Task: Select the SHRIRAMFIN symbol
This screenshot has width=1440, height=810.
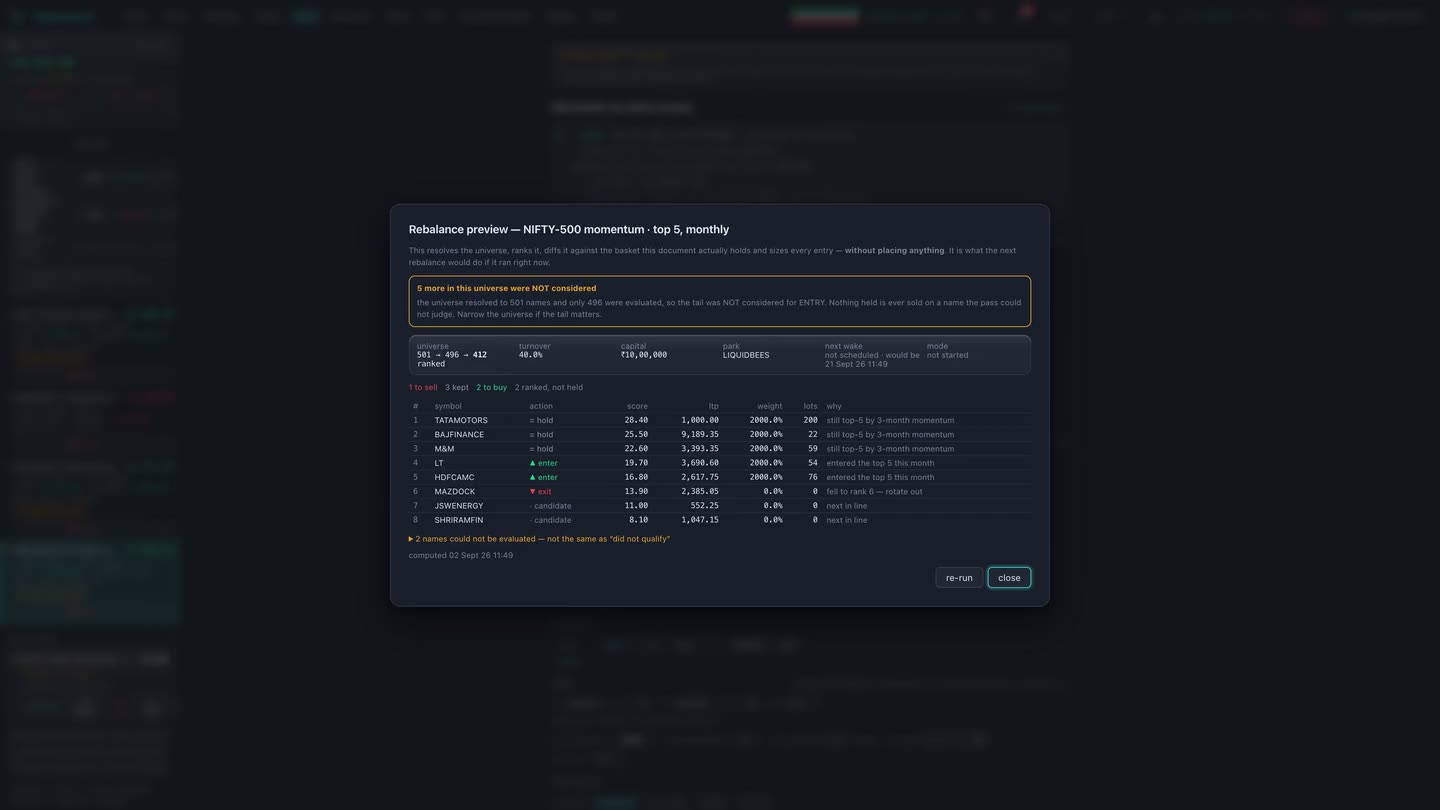Action: 459,520
